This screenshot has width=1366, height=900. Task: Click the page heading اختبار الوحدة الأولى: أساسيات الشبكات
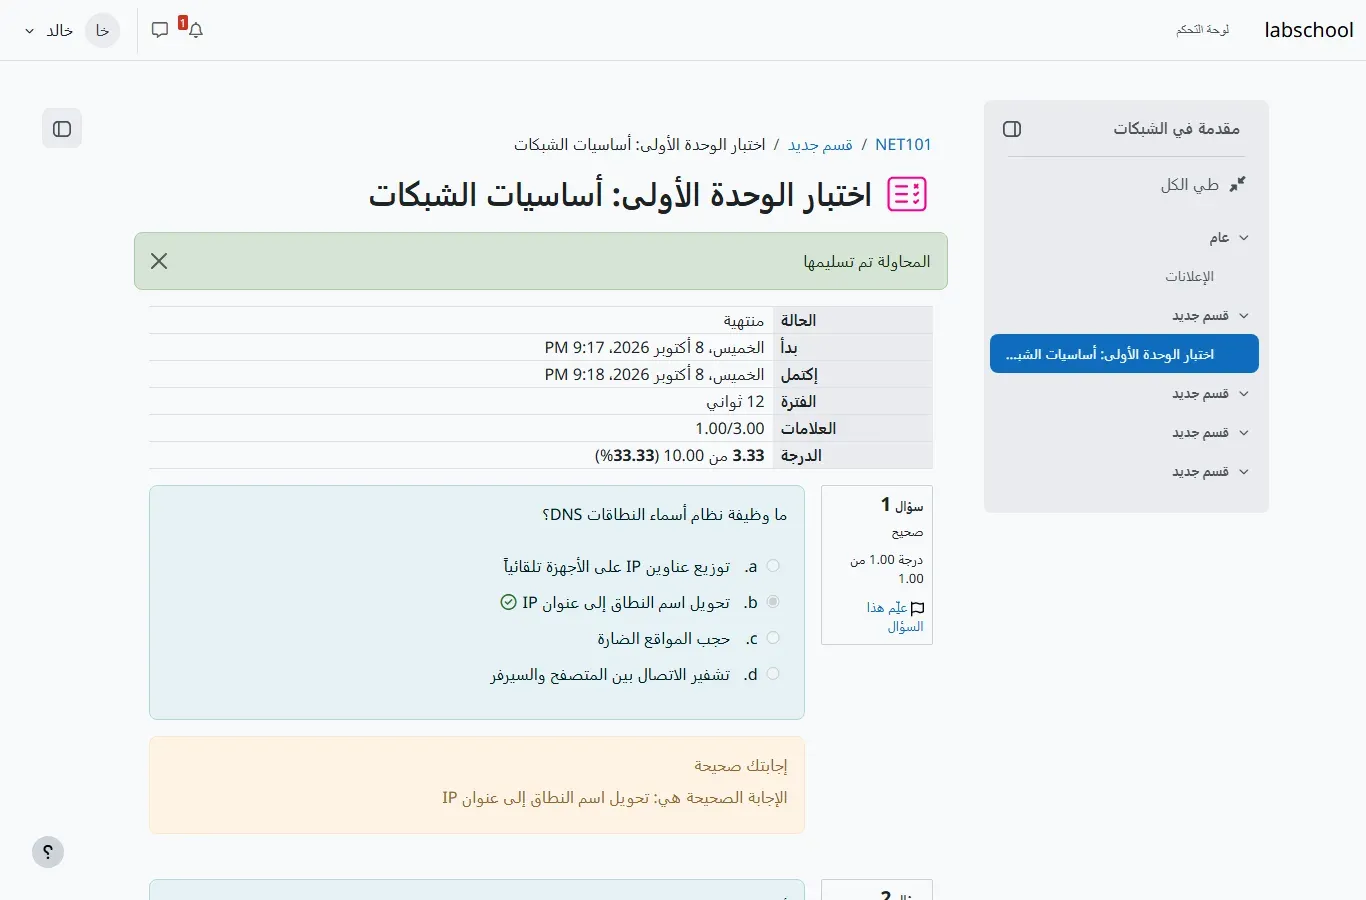coord(620,194)
